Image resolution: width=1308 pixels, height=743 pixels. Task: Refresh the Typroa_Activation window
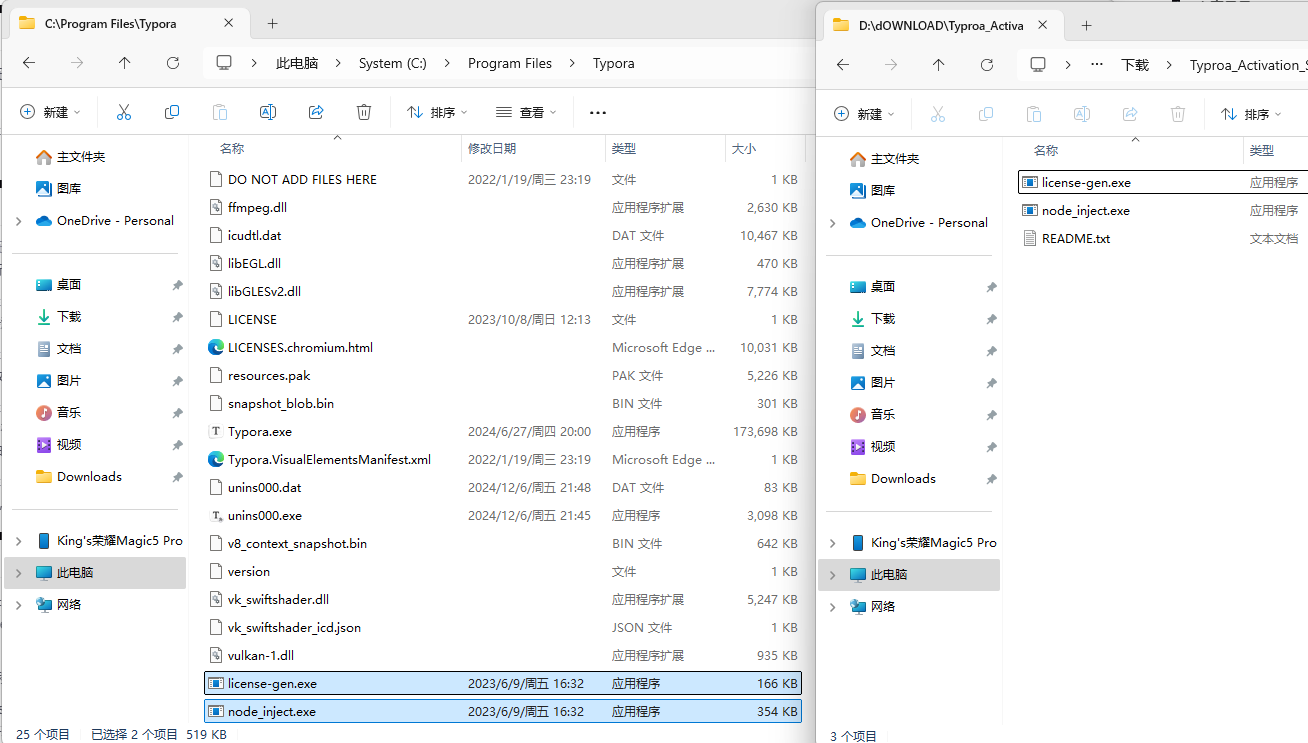pos(987,65)
